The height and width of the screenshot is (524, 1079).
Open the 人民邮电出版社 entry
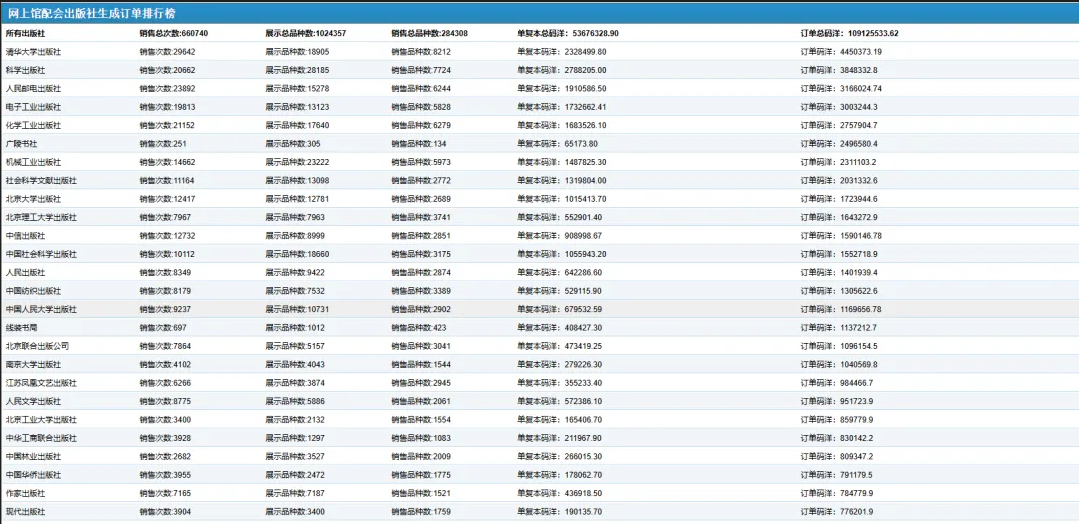(33, 88)
